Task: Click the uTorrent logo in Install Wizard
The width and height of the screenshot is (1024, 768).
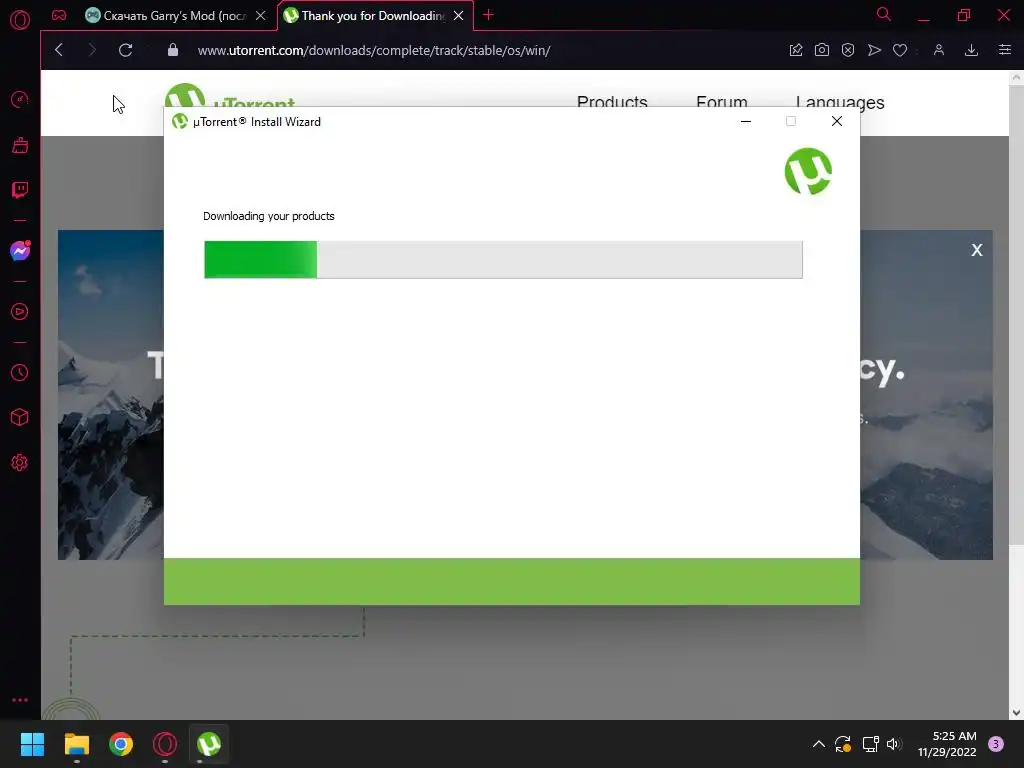Action: click(808, 171)
